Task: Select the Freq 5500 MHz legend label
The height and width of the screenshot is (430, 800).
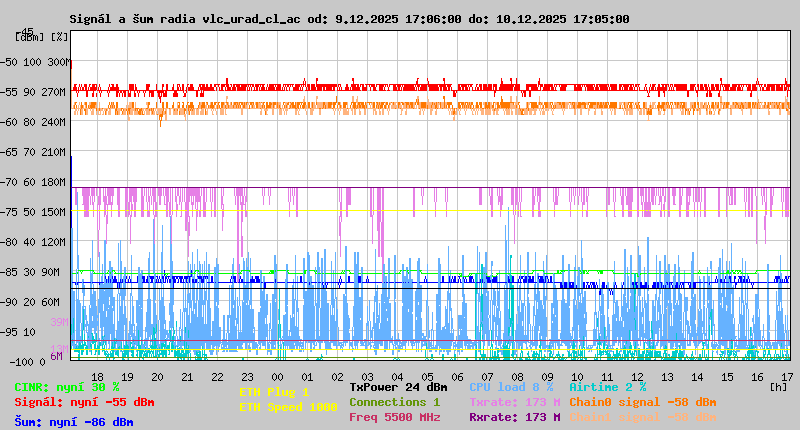Action: pos(394,417)
